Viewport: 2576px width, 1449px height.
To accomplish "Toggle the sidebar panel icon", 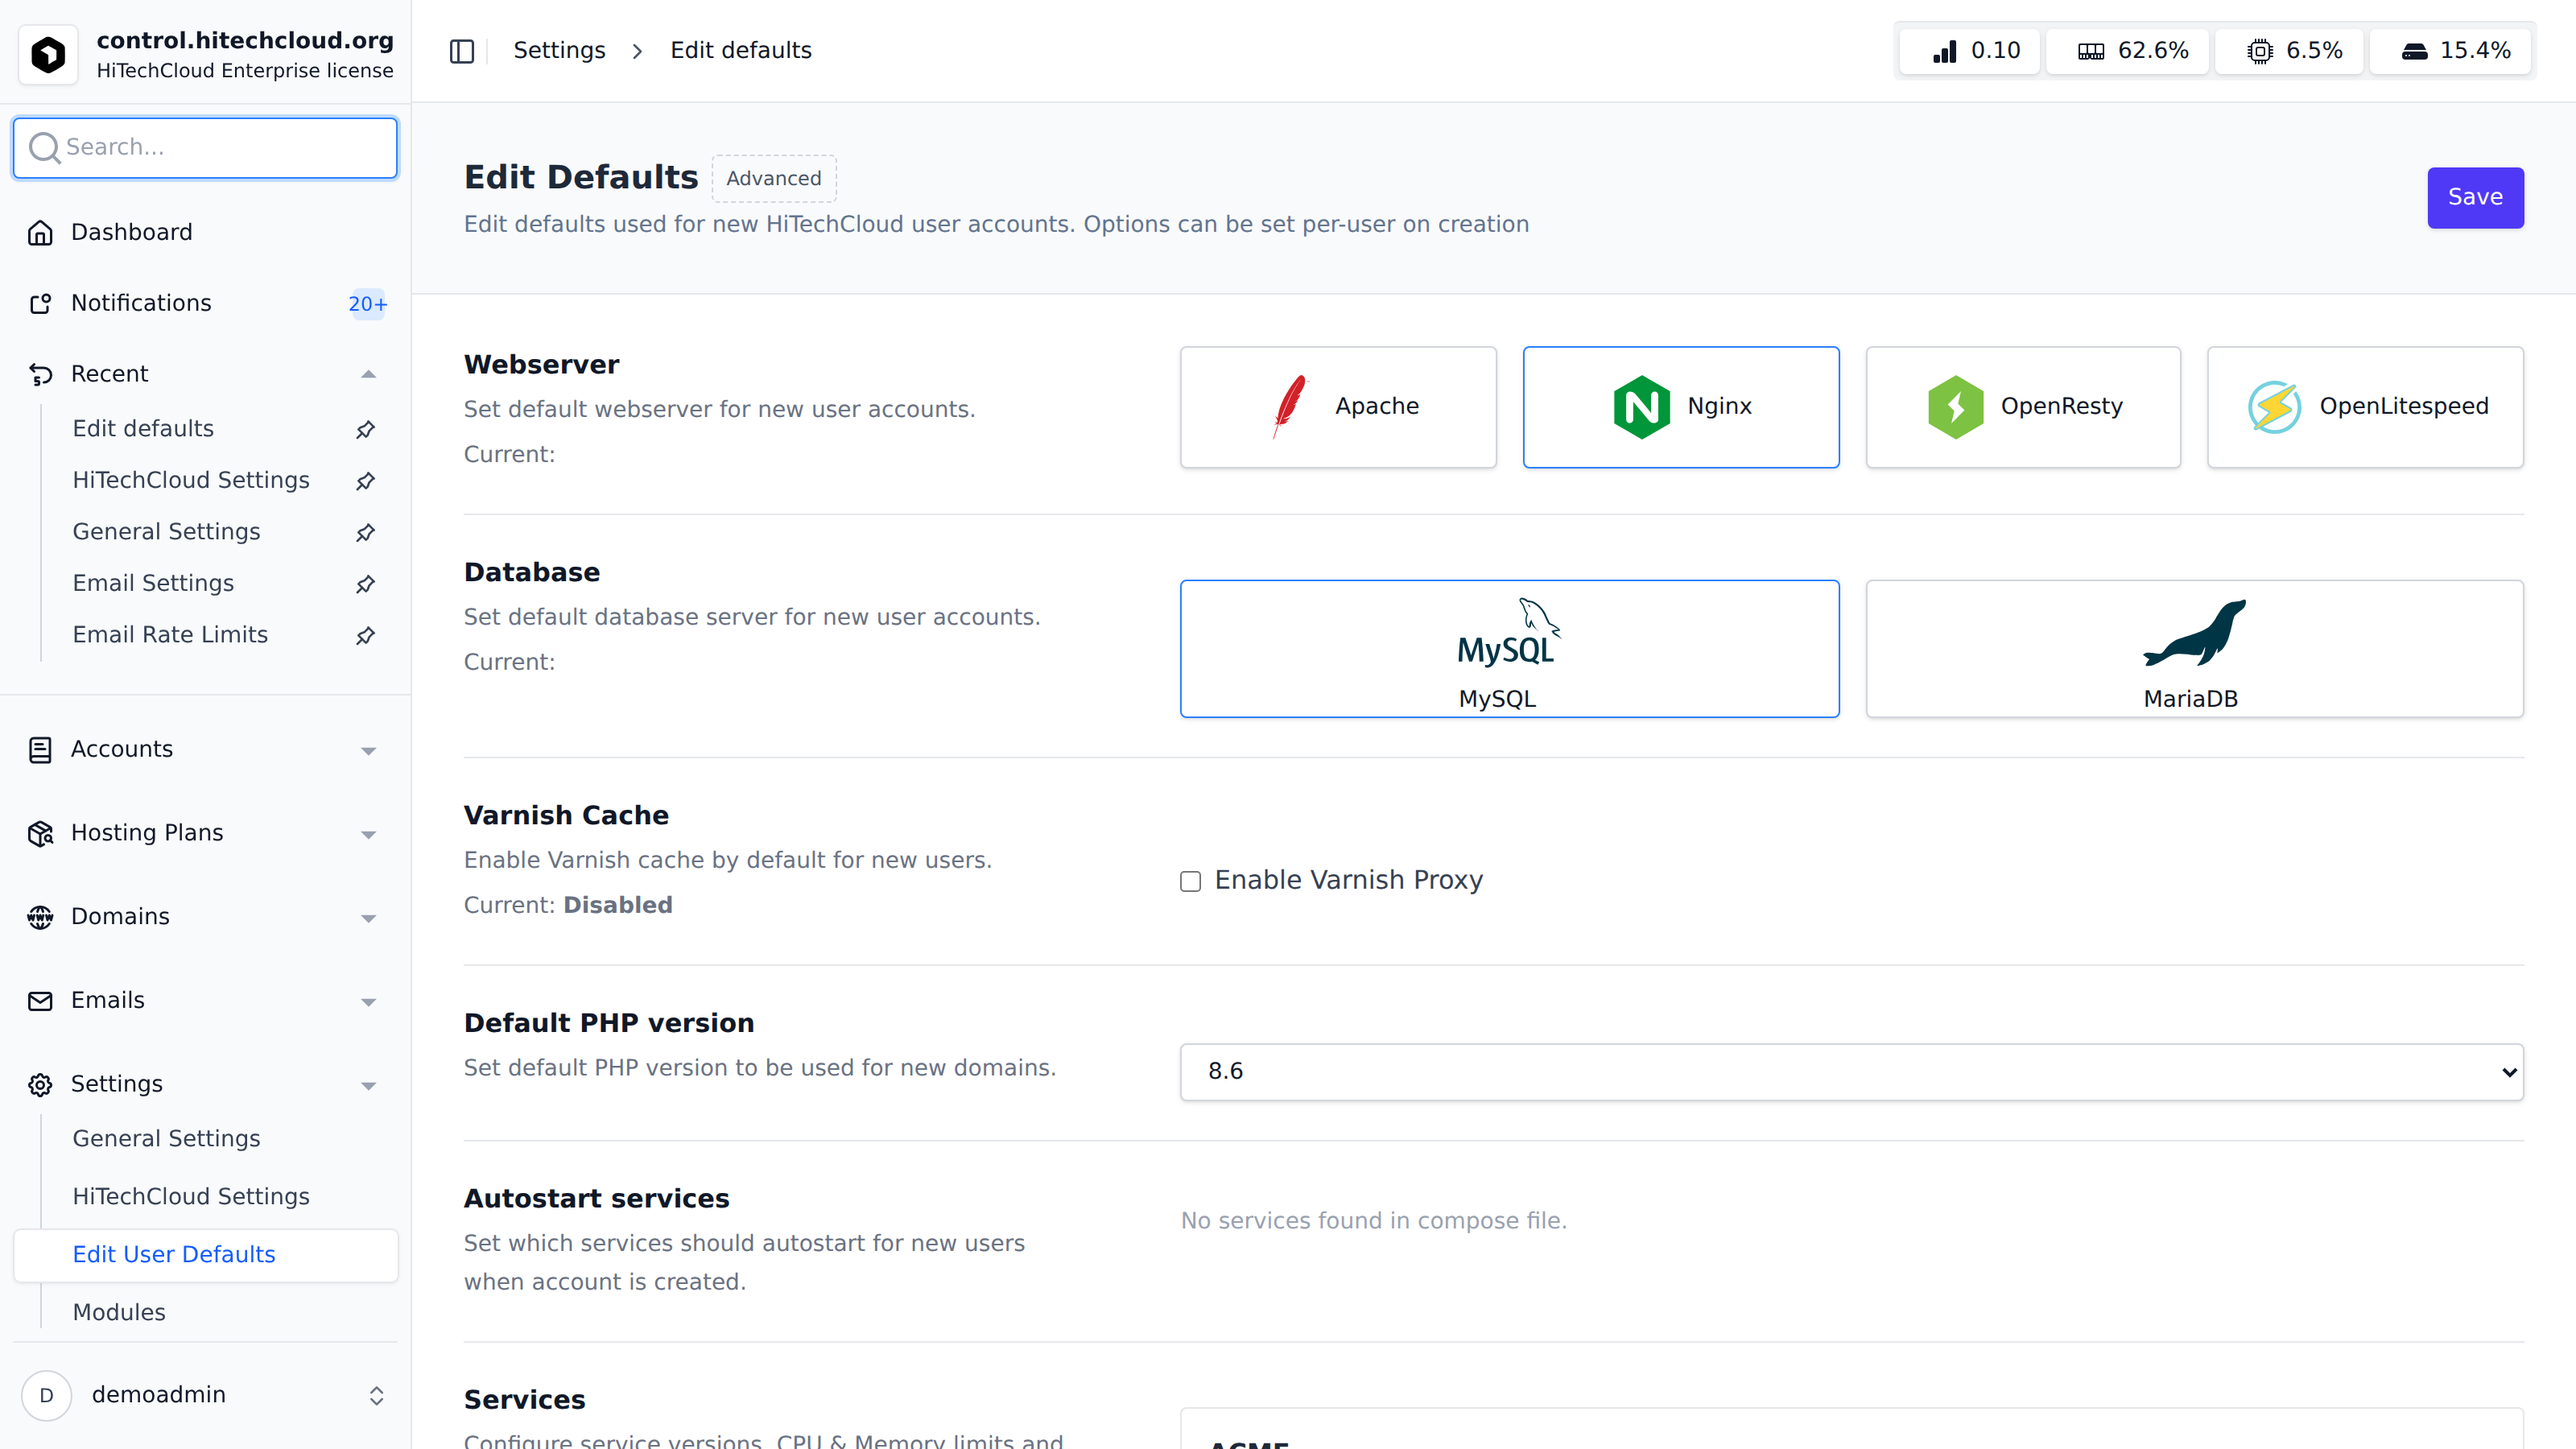I will click(461, 51).
